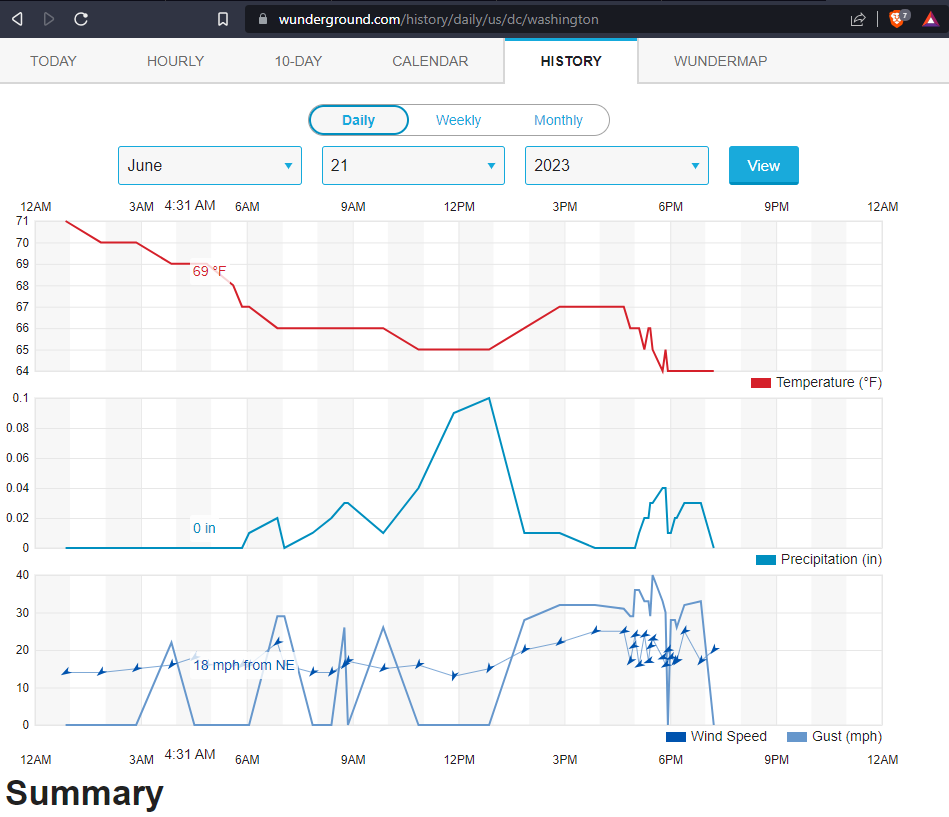This screenshot has height=817, width=949.
Task: View site security lock information
Action: (x=263, y=19)
